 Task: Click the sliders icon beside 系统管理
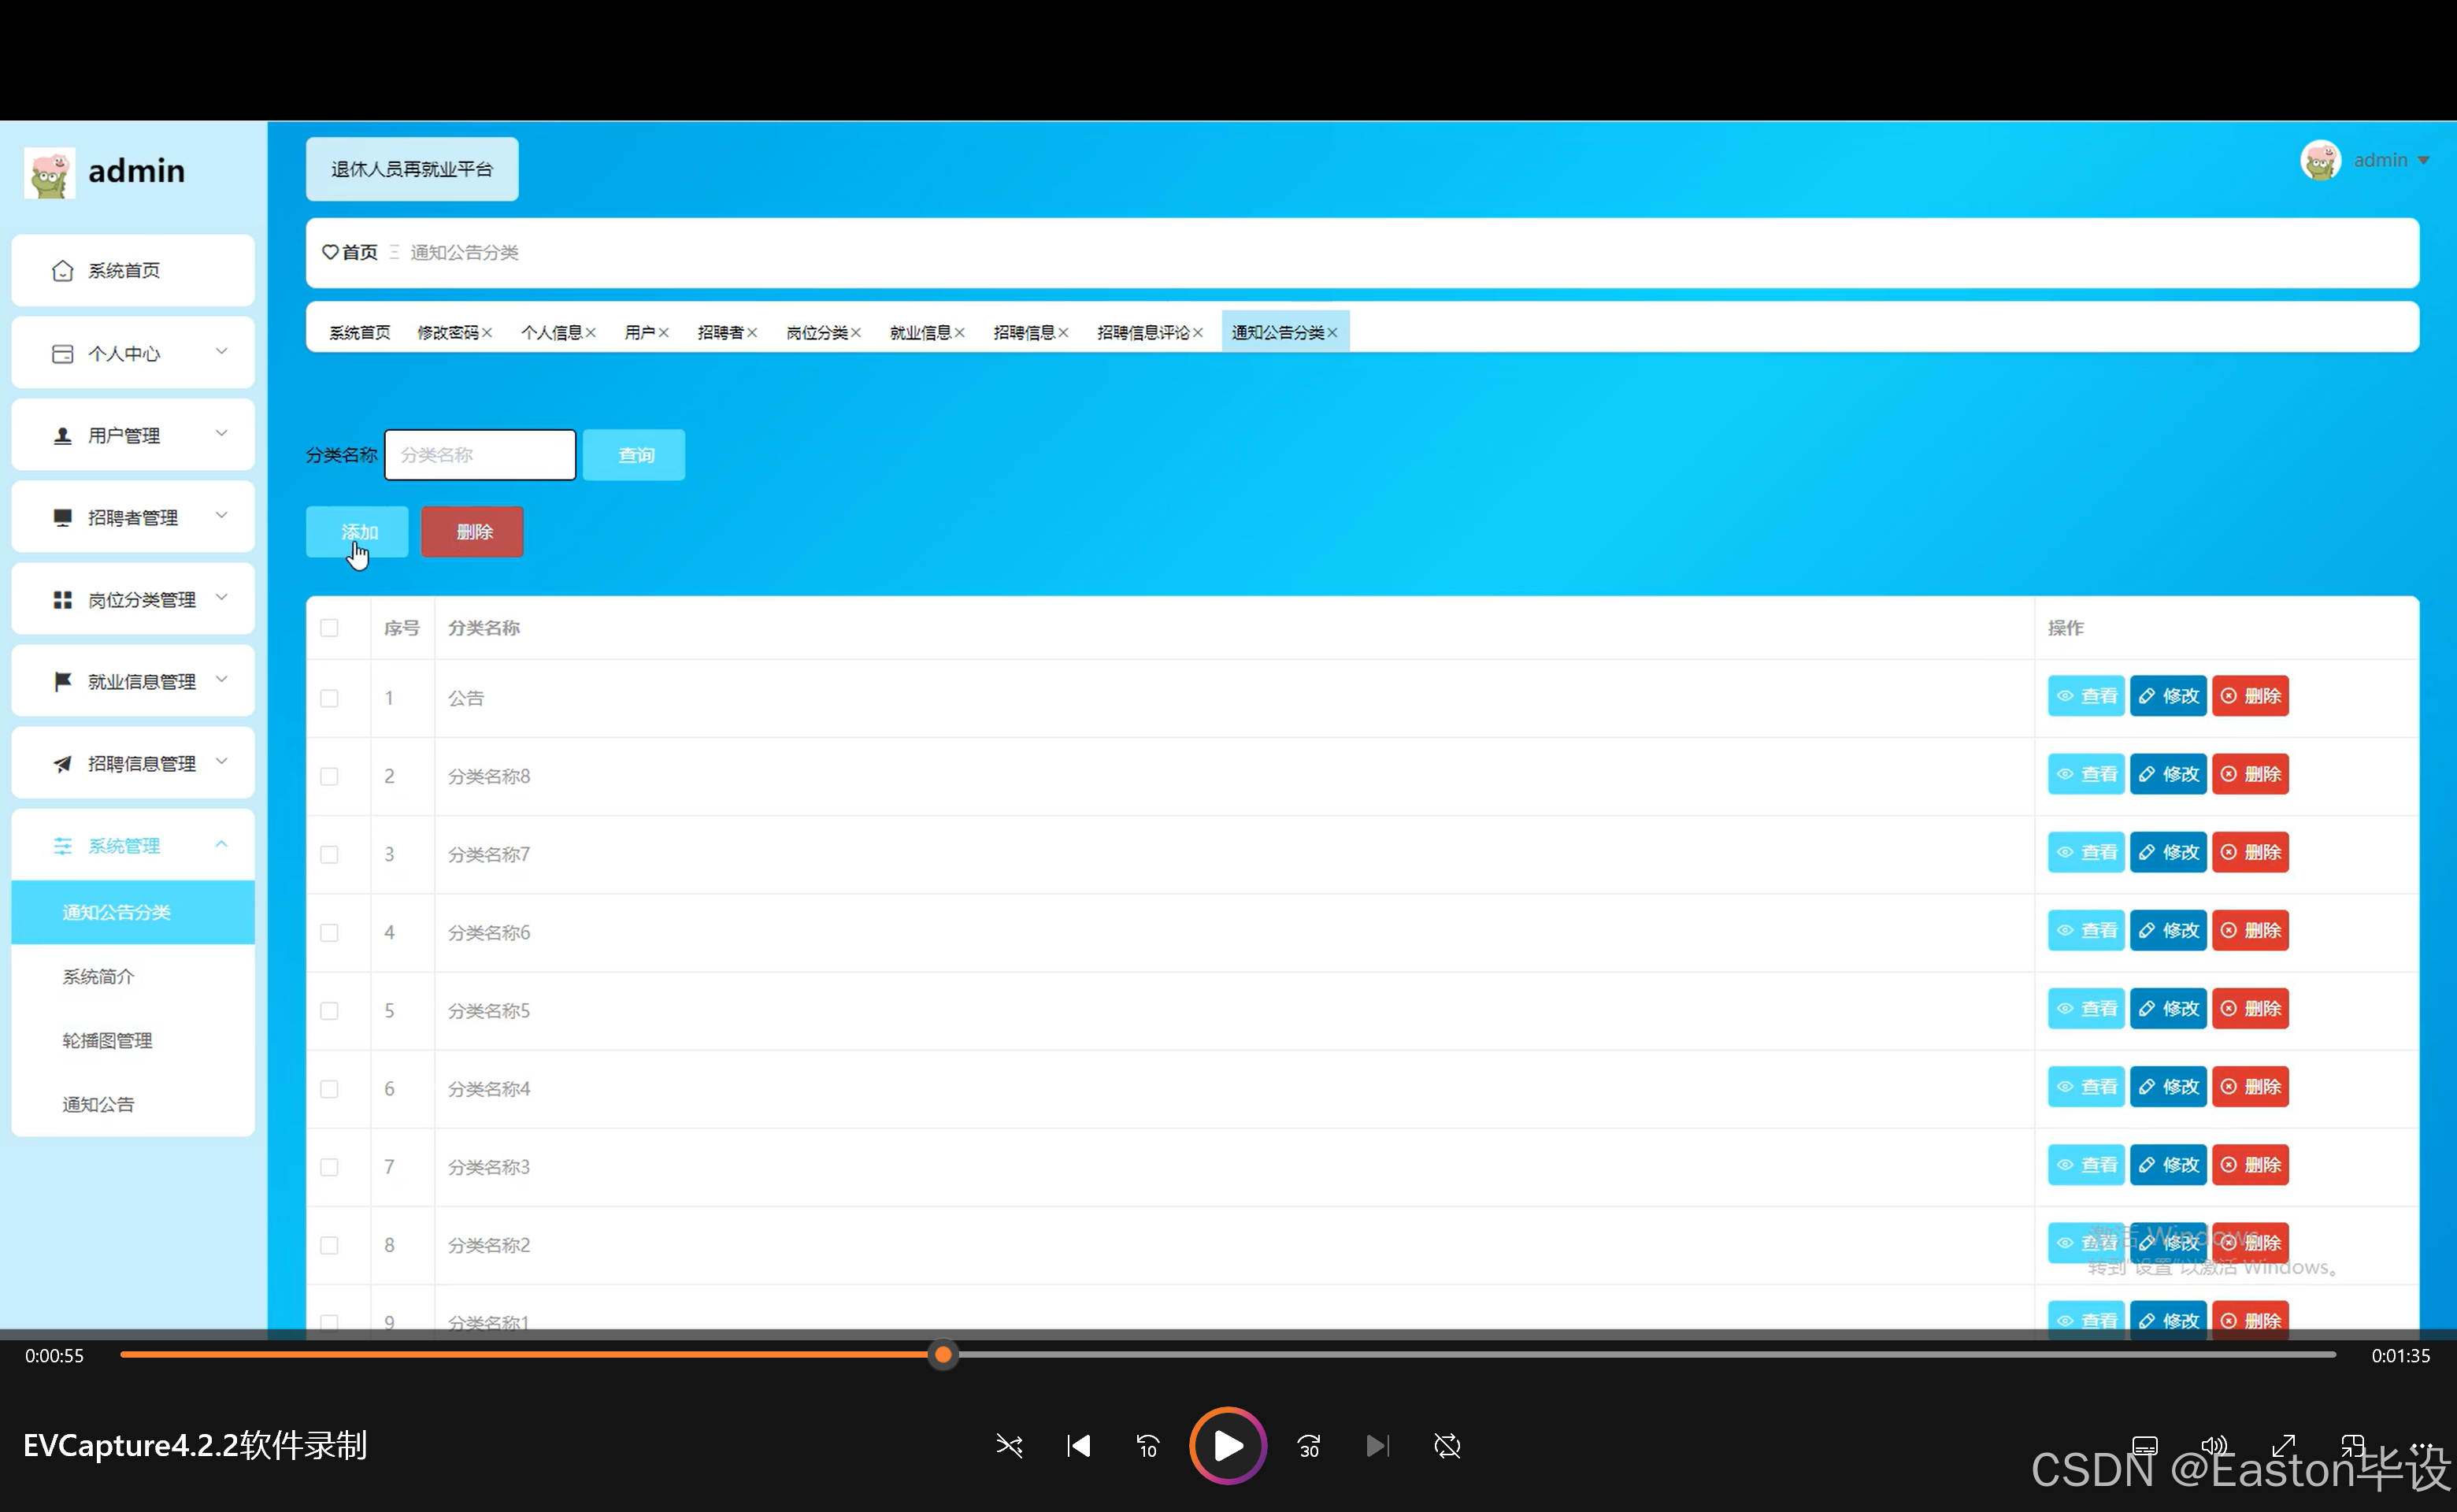point(62,846)
